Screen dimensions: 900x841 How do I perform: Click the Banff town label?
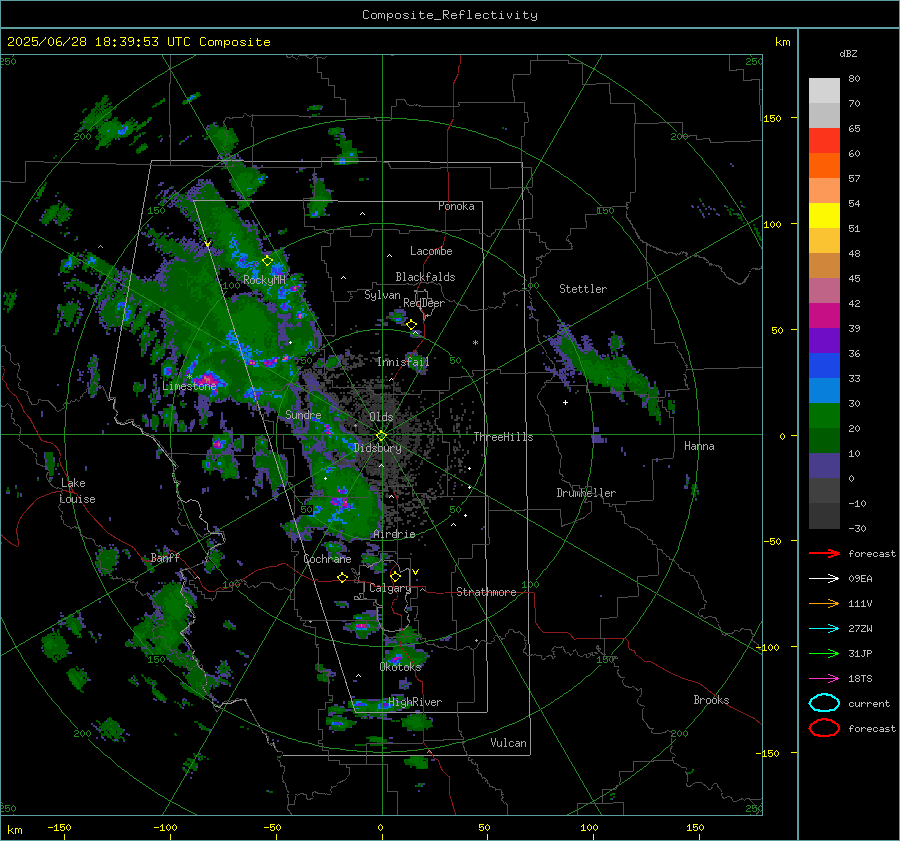165,558
